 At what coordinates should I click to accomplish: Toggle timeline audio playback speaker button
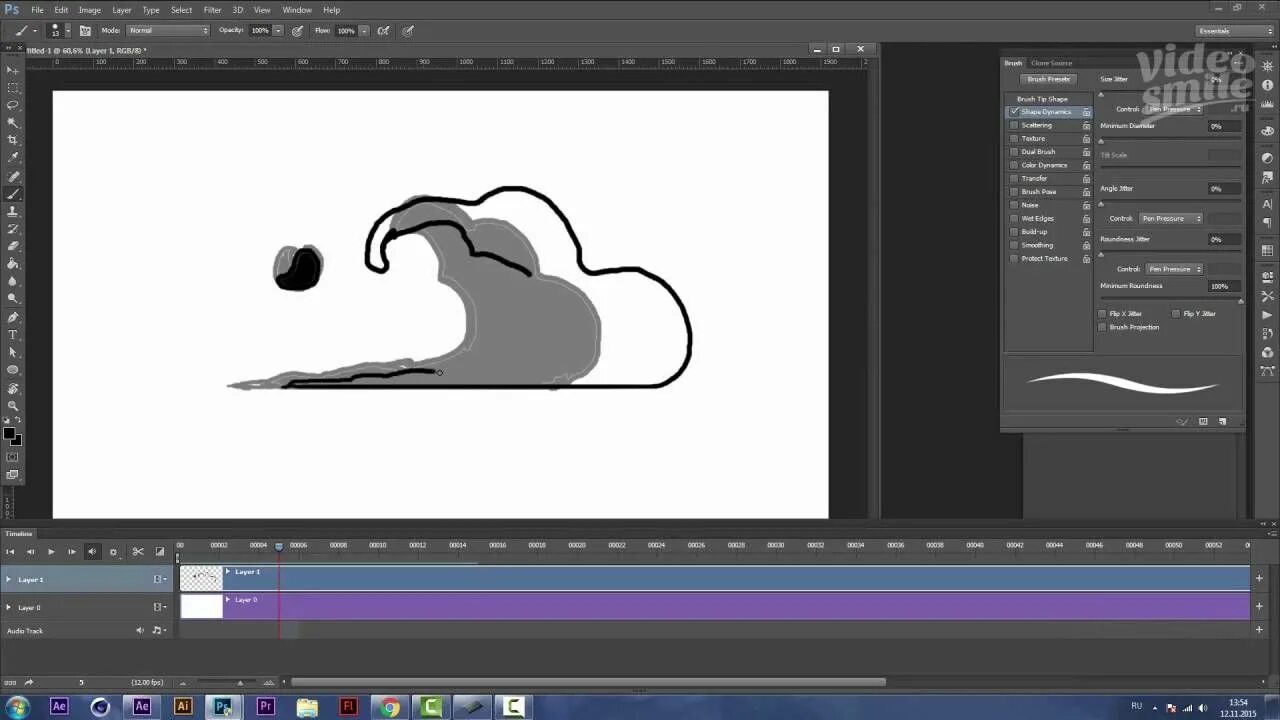coord(92,551)
